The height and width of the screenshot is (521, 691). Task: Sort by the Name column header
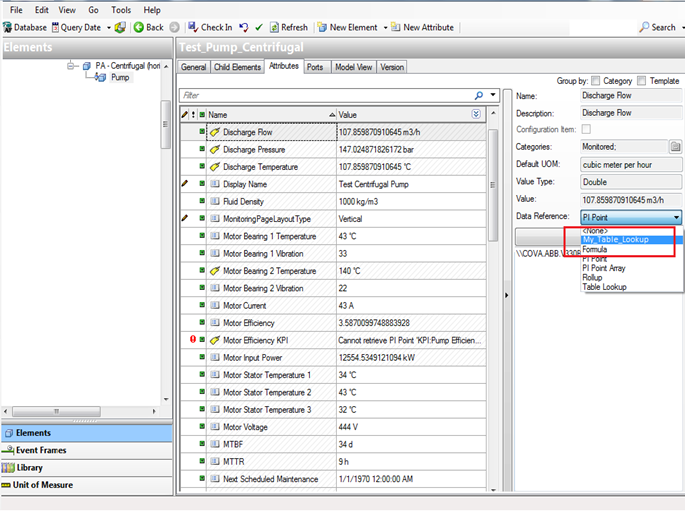271,115
